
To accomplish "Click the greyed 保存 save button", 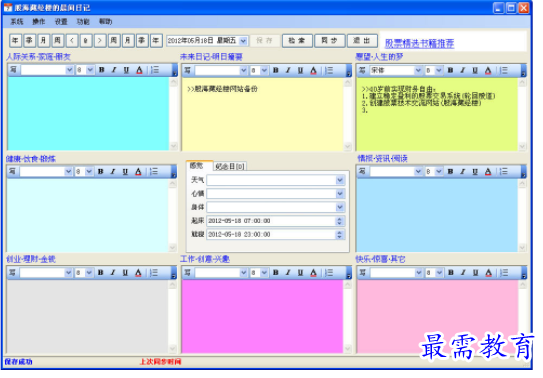I will (265, 41).
